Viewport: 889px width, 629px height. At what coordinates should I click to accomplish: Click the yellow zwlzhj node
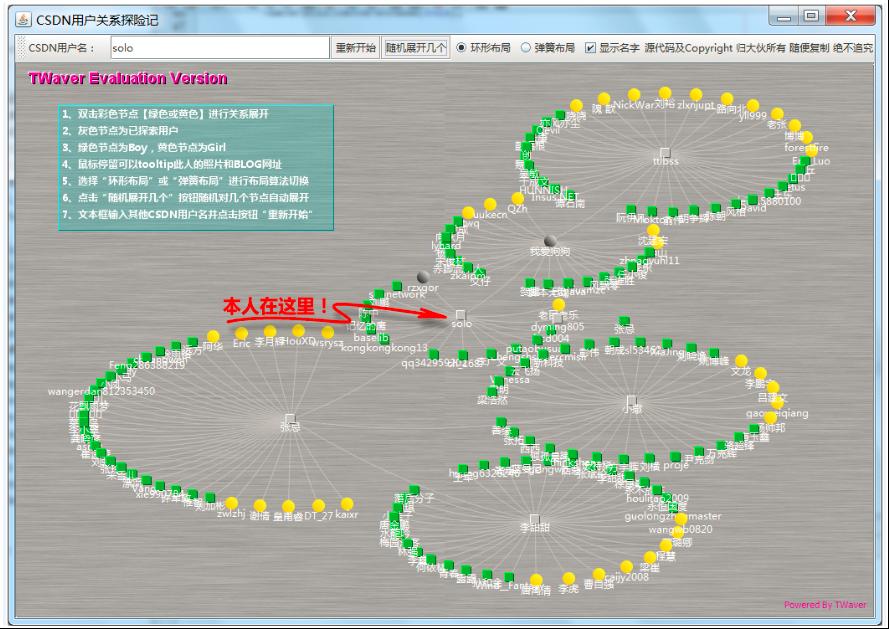point(231,503)
